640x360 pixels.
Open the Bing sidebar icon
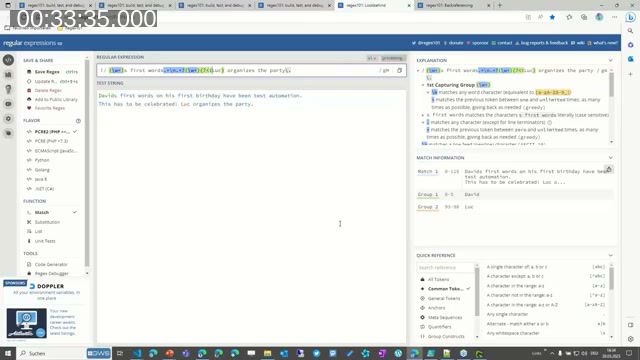(x=631, y=17)
